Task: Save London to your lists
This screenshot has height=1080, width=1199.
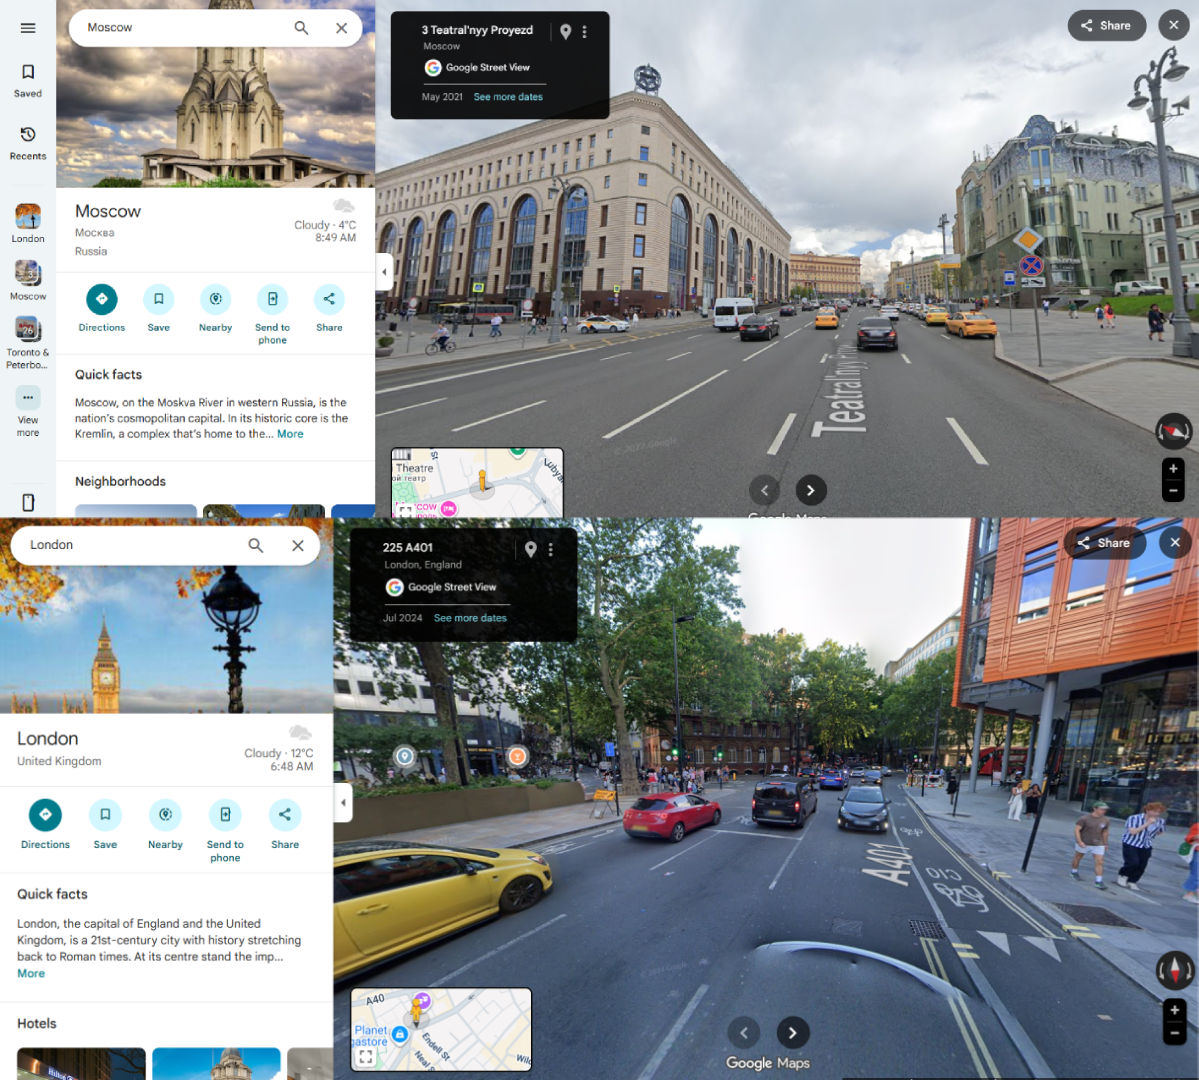Action: point(106,825)
